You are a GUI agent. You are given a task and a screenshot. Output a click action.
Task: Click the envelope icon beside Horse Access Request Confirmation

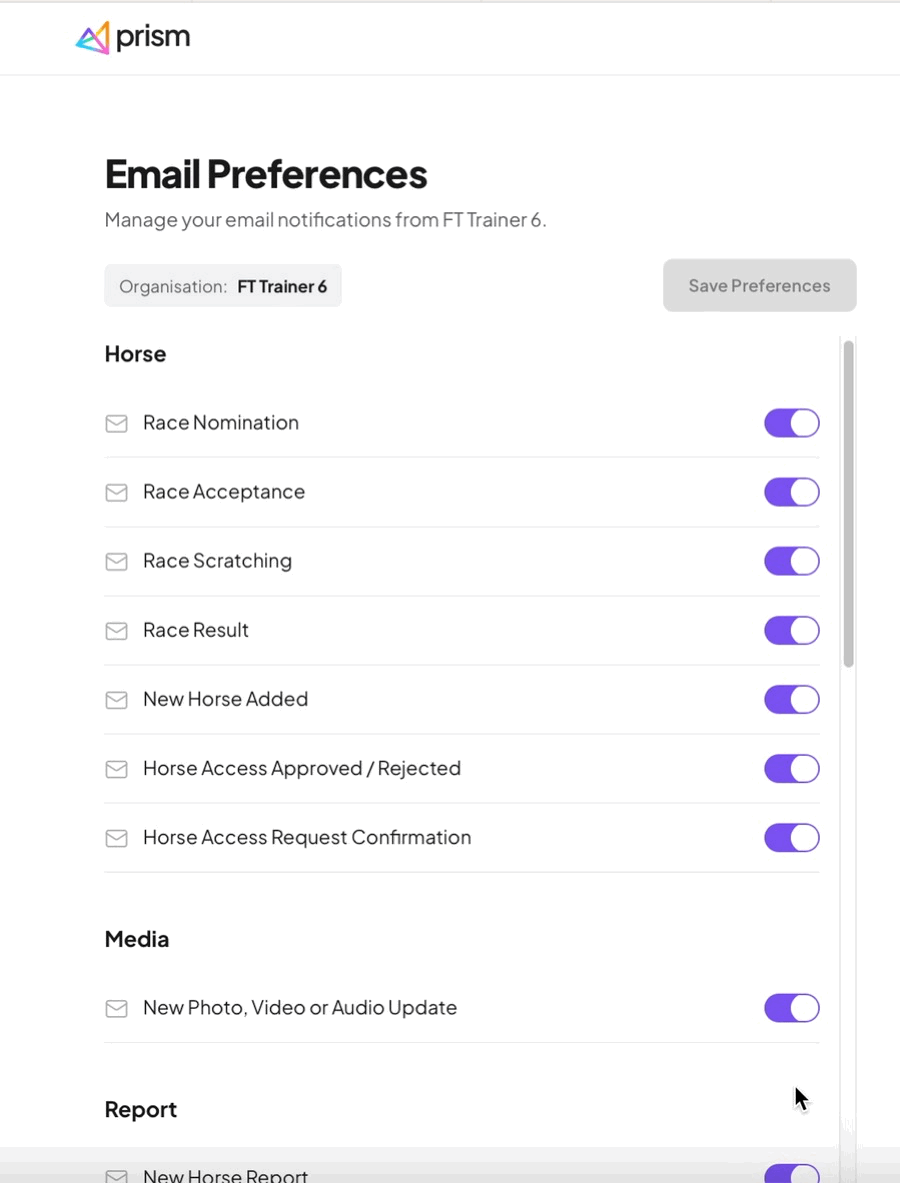(x=116, y=838)
